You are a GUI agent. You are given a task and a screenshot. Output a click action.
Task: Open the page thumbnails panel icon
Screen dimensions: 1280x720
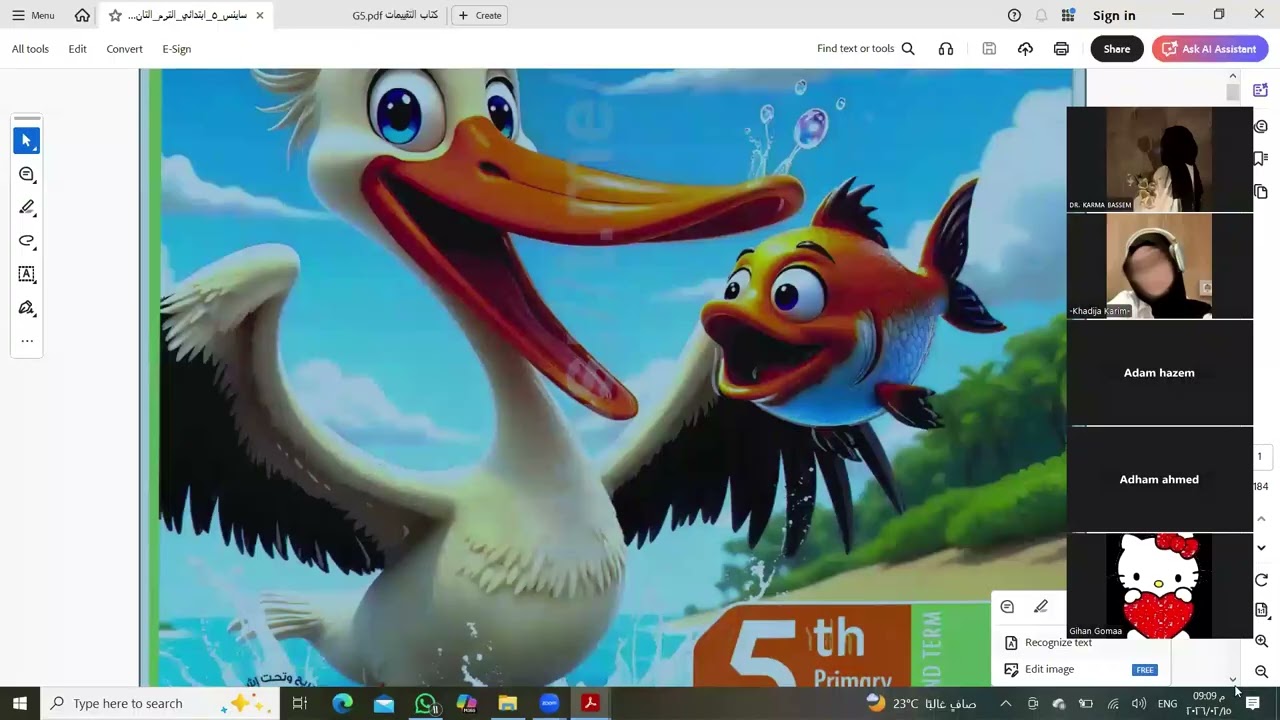tap(1261, 192)
